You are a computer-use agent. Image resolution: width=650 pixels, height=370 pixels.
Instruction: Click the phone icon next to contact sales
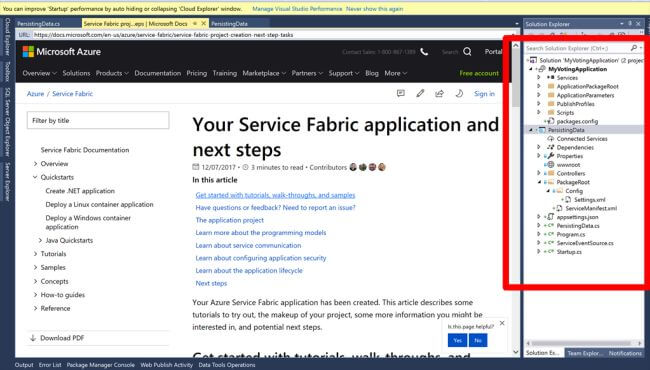point(424,52)
